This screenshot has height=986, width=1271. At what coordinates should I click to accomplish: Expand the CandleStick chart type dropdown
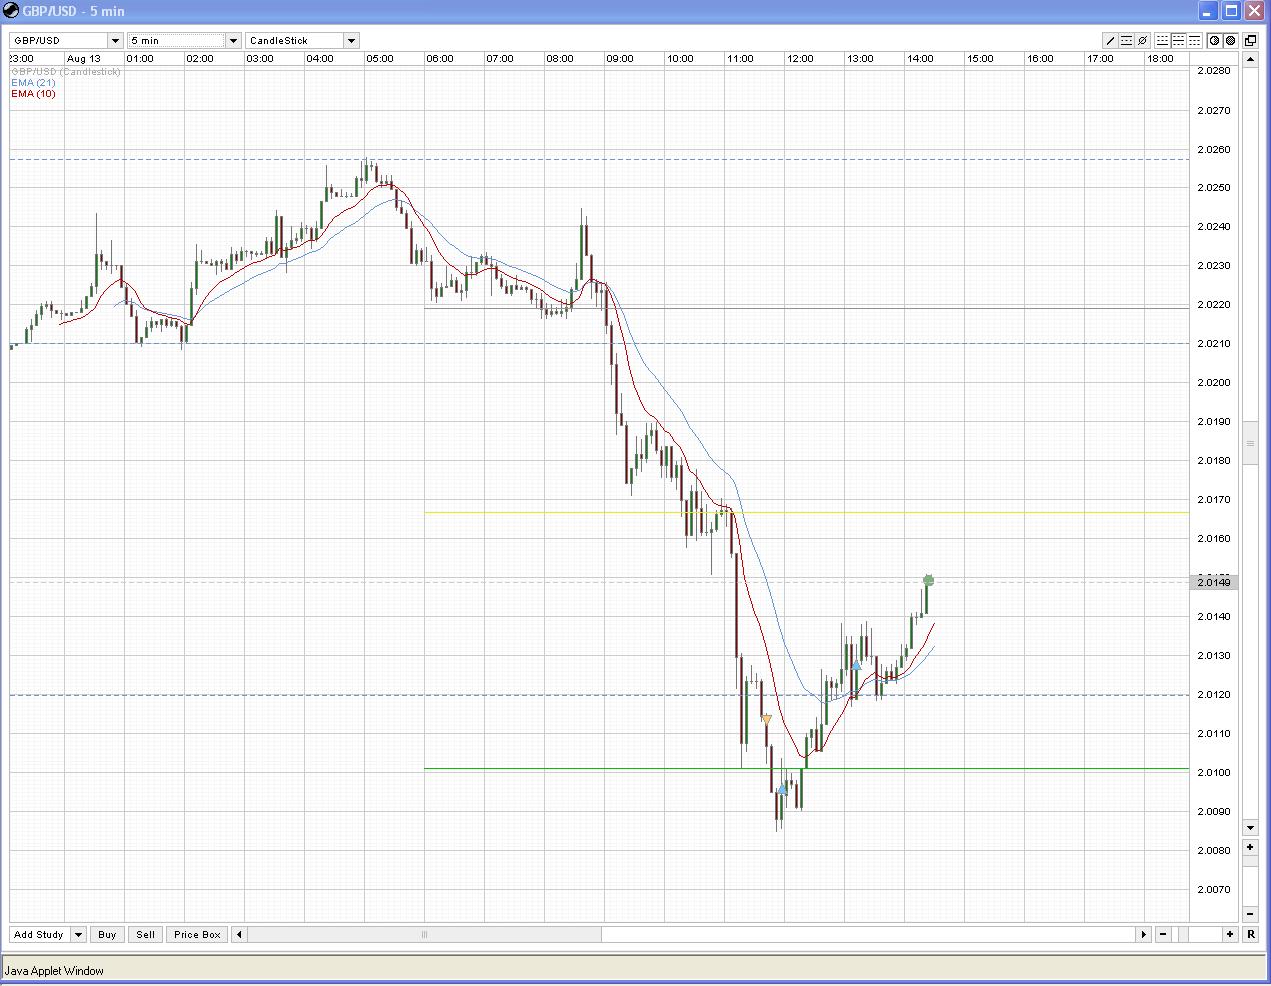coord(351,41)
